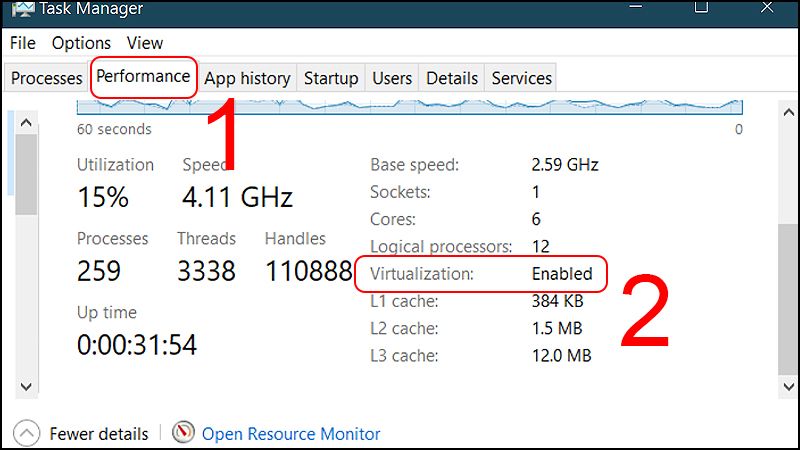This screenshot has height=450, width=800.
Task: View the Services tab
Action: 522,78
